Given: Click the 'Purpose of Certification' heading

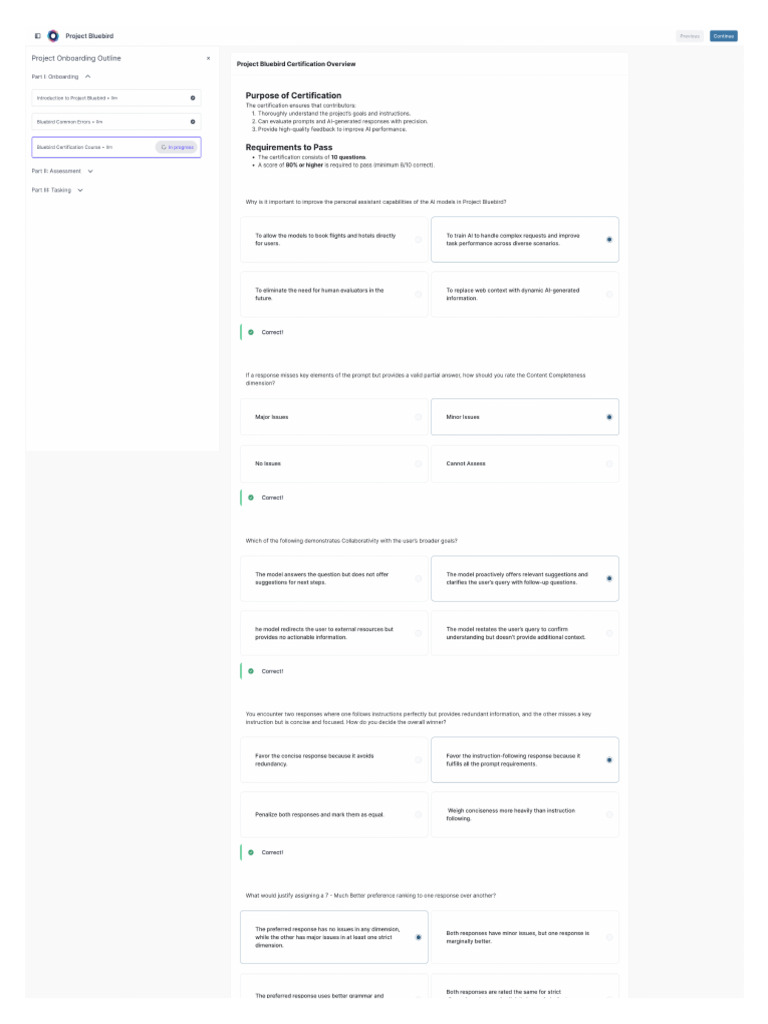Looking at the screenshot, I should [x=293, y=95].
